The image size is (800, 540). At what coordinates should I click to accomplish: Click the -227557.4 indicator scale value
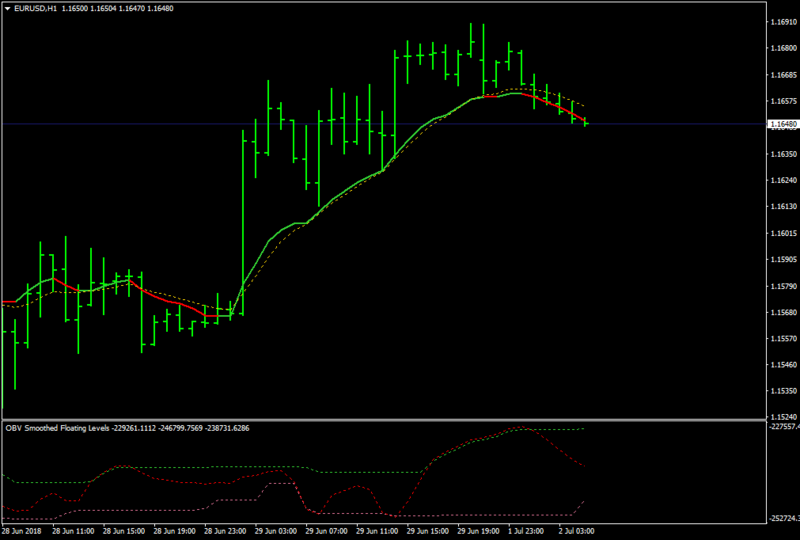click(784, 427)
